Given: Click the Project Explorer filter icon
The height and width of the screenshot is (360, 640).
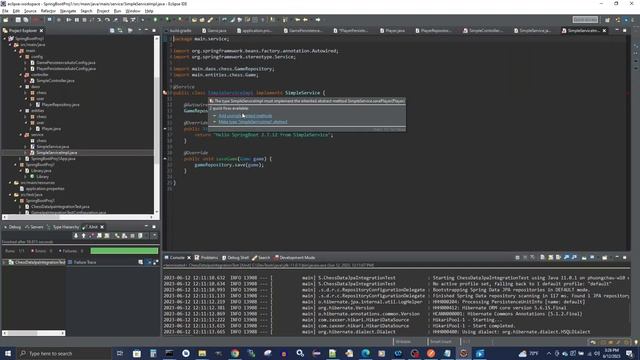Looking at the screenshot, I should click(130, 30).
